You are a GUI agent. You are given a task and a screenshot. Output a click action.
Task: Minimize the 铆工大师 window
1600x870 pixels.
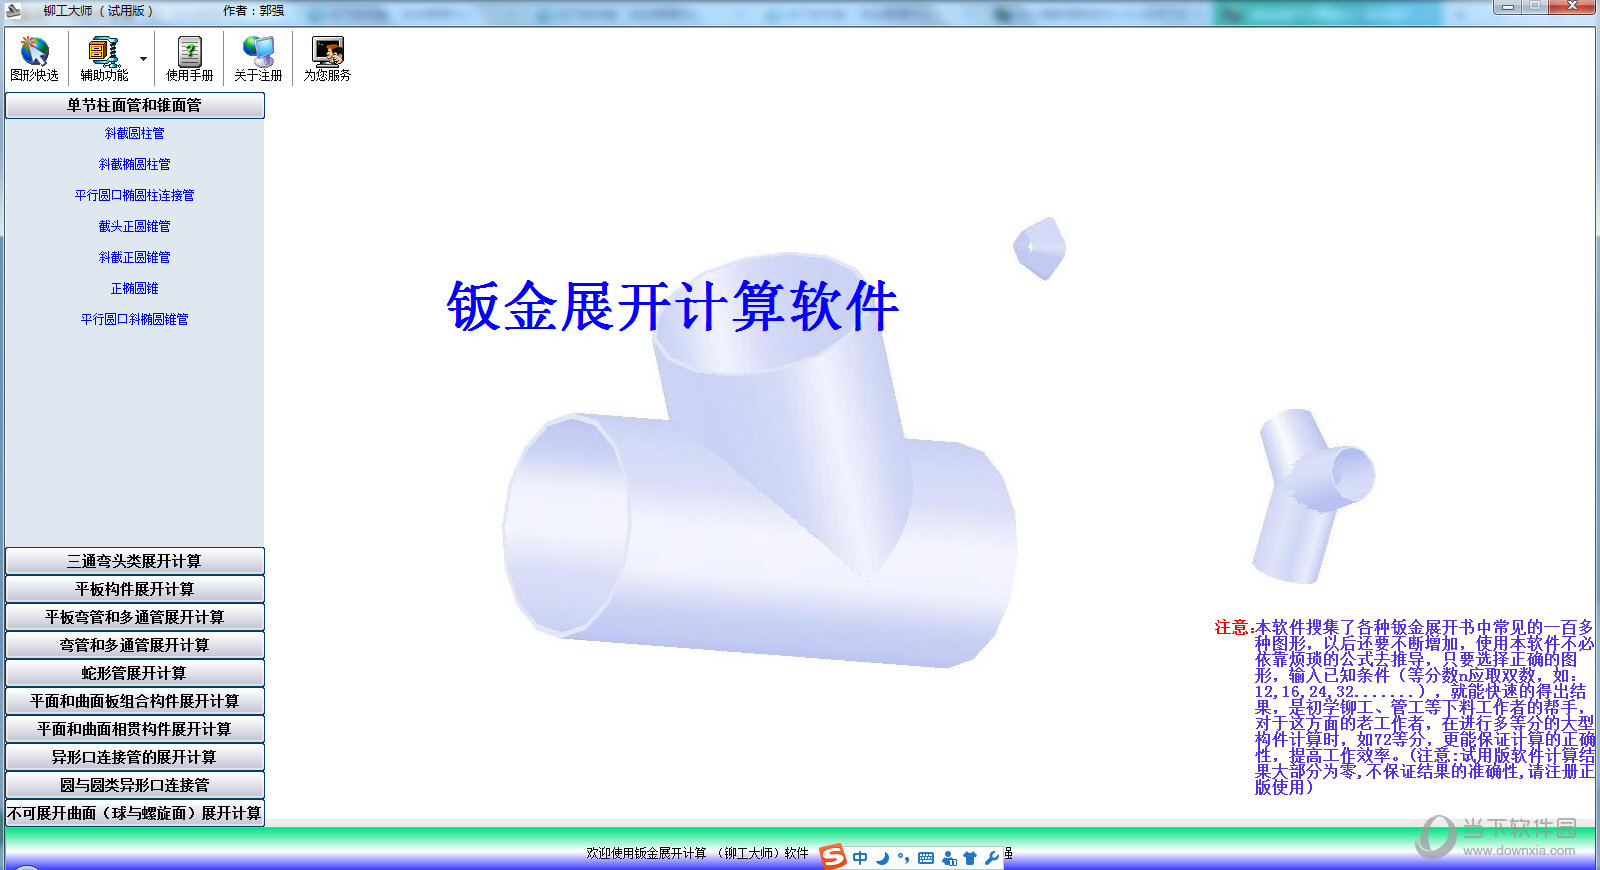point(1508,7)
